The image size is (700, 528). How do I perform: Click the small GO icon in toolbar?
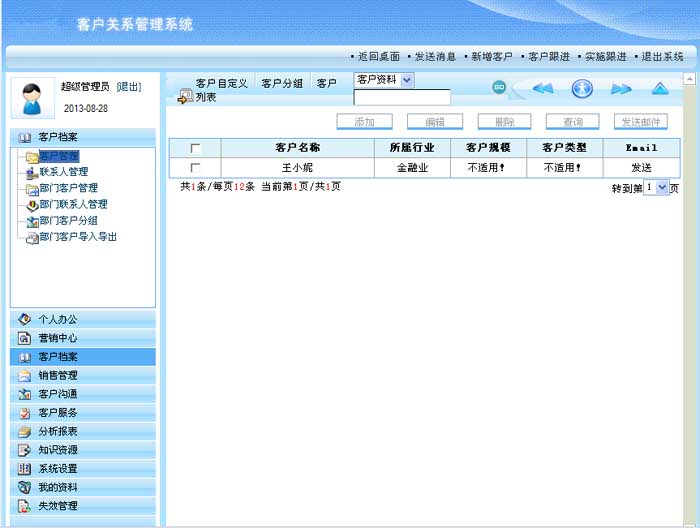pyautogui.click(x=498, y=88)
